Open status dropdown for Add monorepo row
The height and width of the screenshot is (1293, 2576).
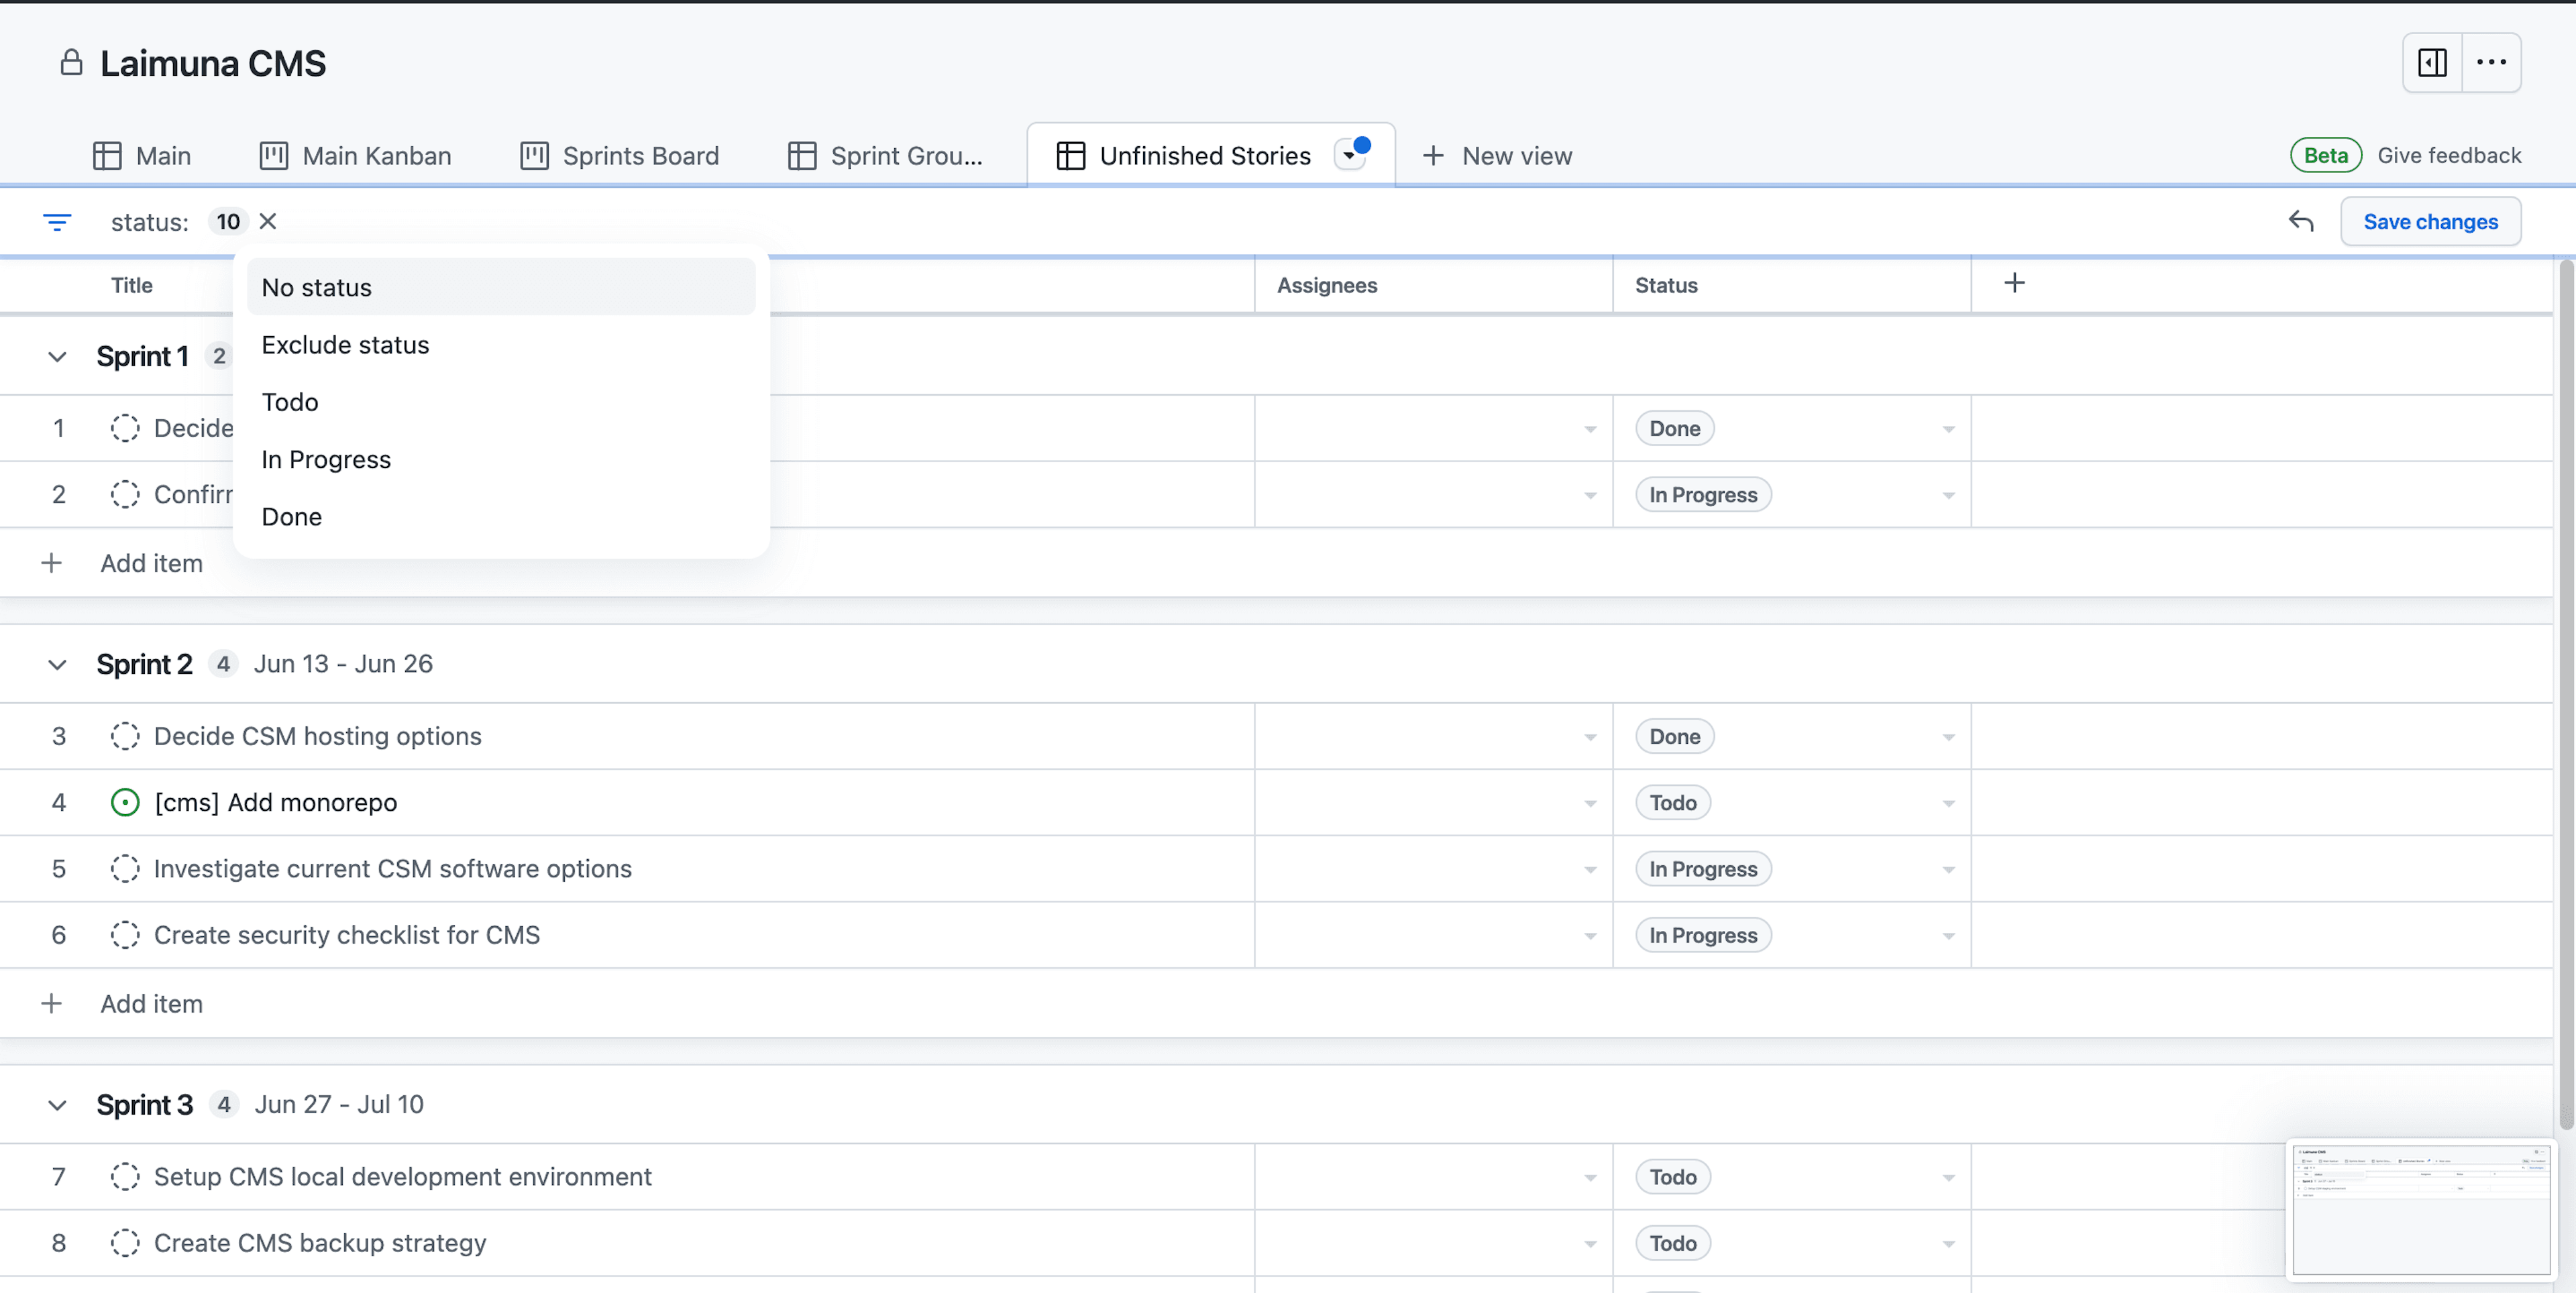coord(1948,804)
